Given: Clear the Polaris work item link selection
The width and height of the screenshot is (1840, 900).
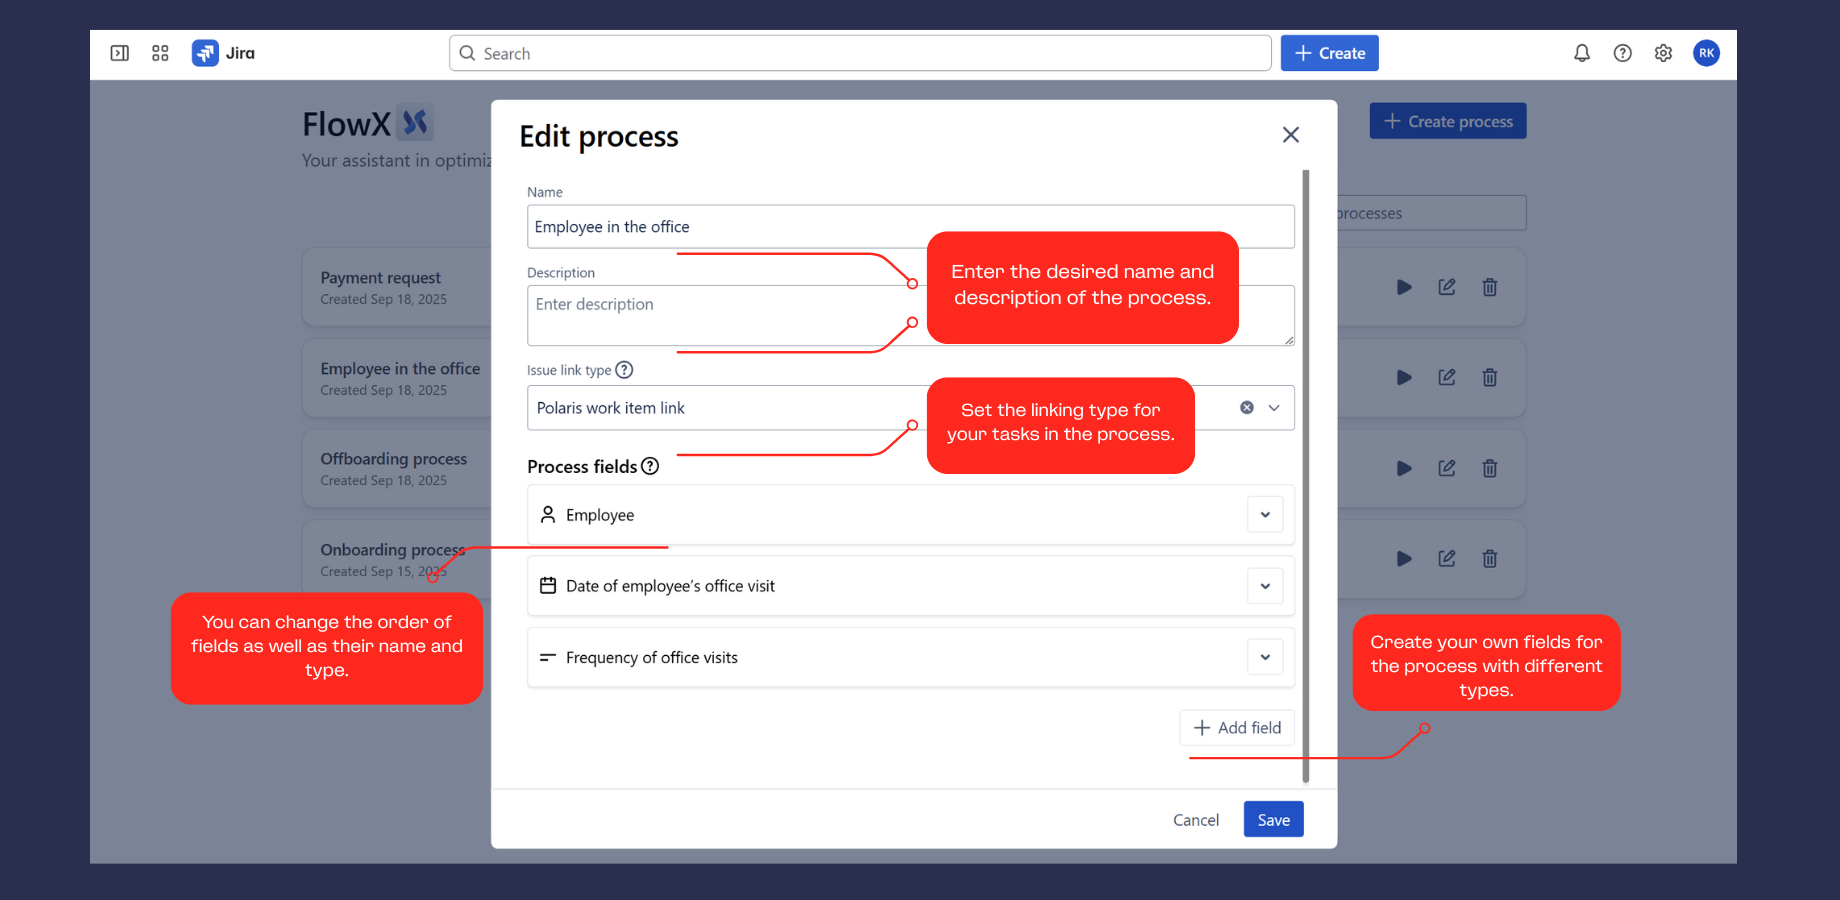Looking at the screenshot, I should tap(1247, 408).
